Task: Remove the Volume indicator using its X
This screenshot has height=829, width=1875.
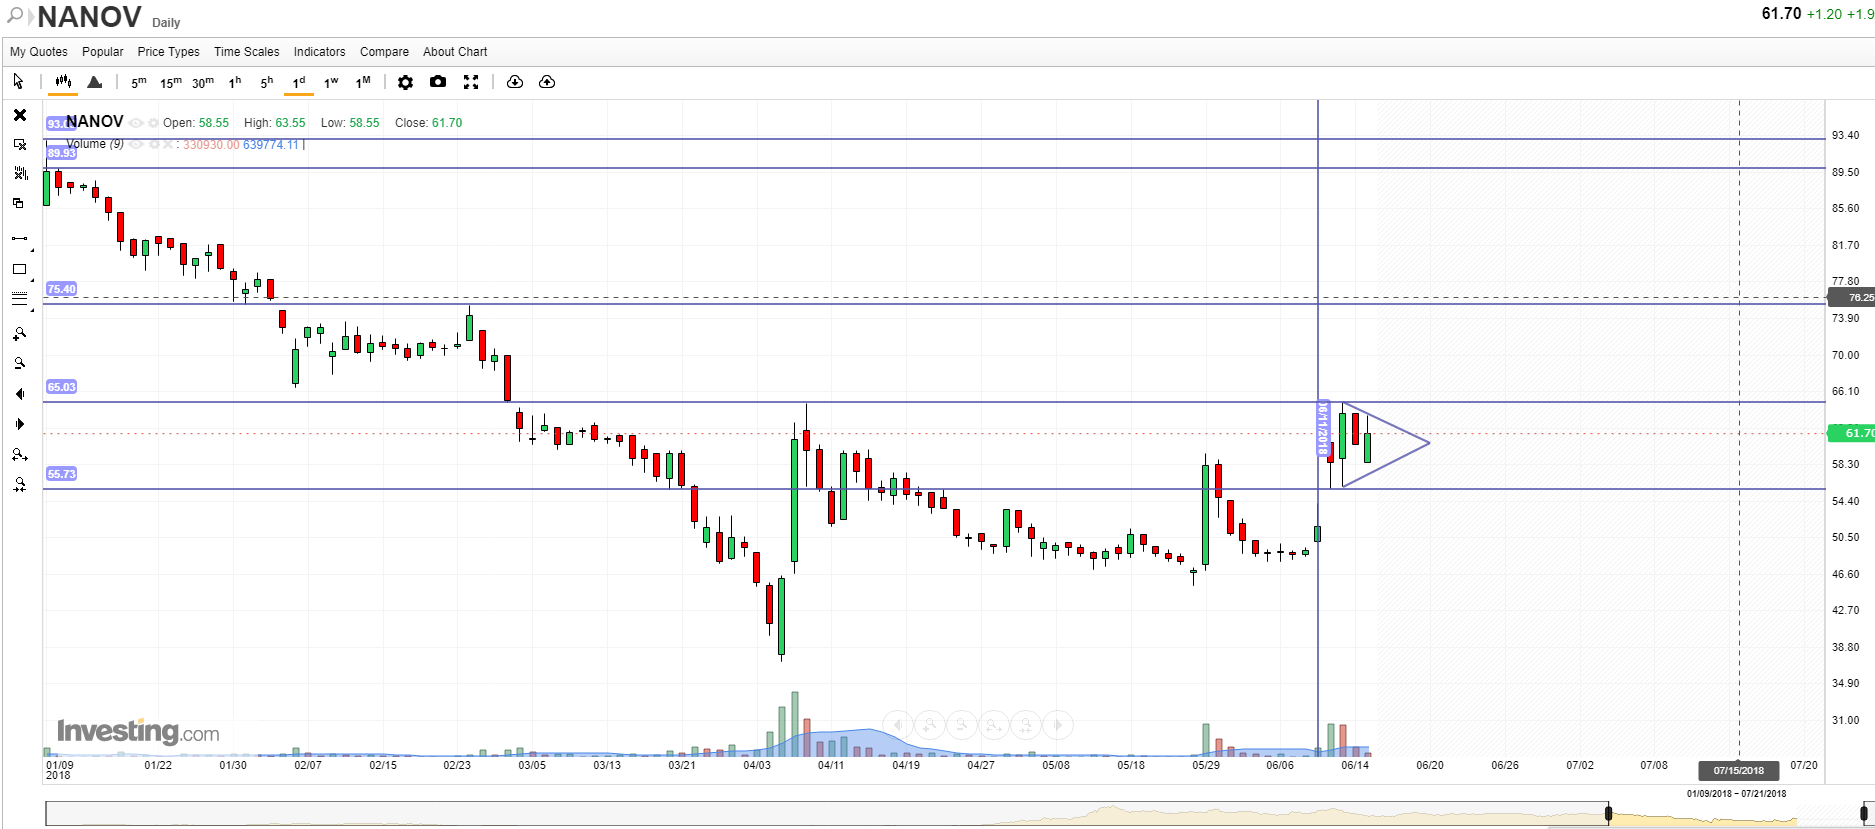Action: pyautogui.click(x=167, y=145)
